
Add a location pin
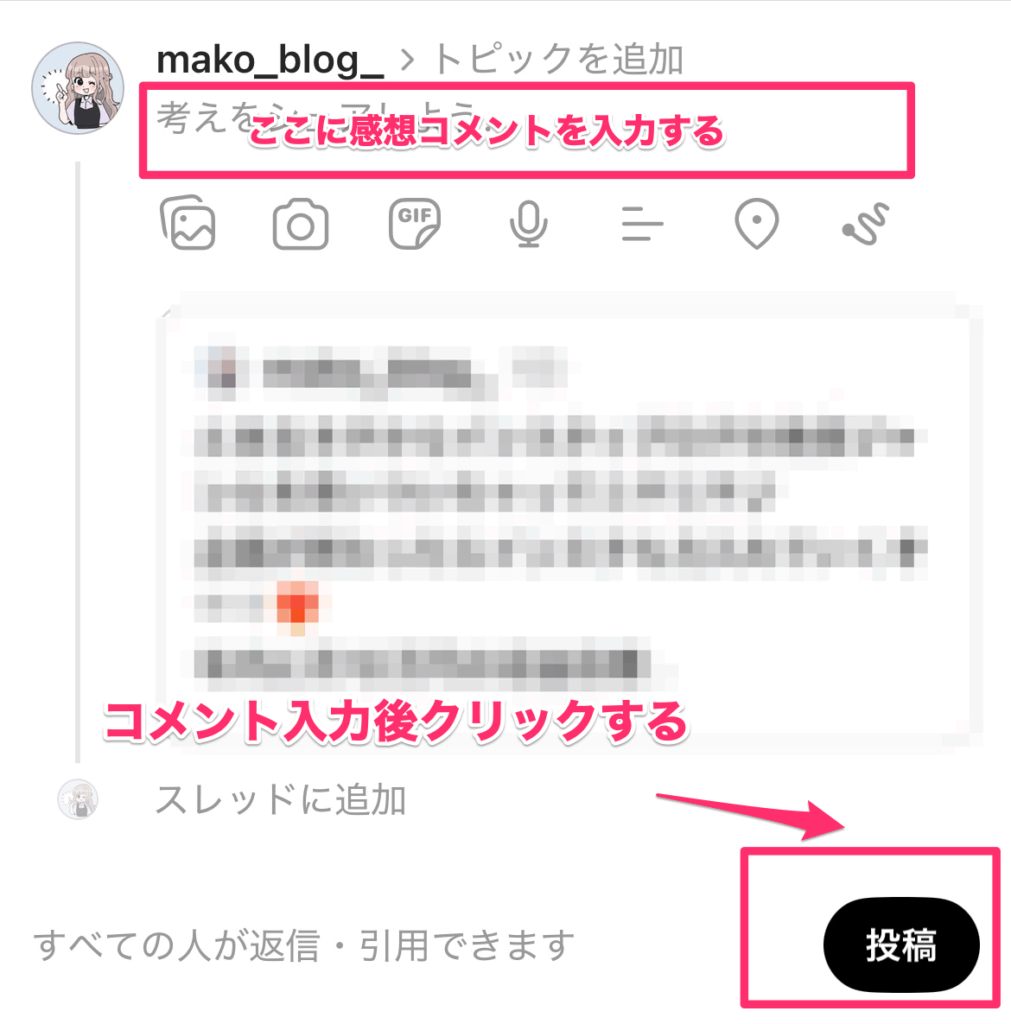coord(756,224)
